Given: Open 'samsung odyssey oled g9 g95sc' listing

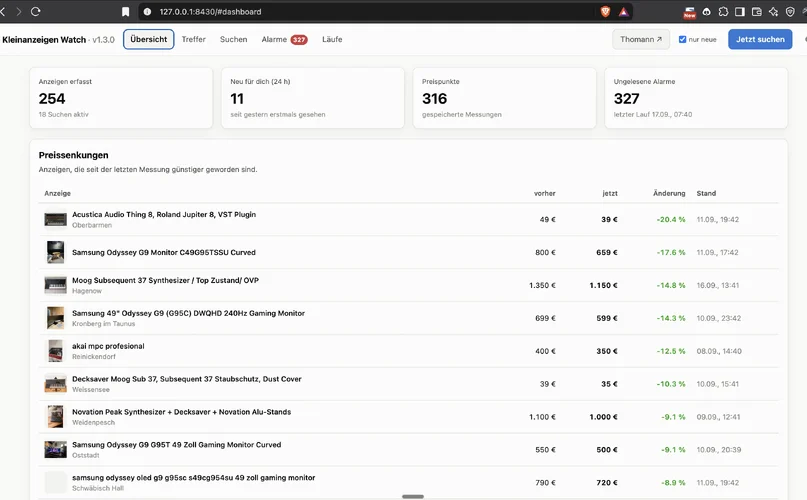Looking at the screenshot, I should click(x=194, y=478).
